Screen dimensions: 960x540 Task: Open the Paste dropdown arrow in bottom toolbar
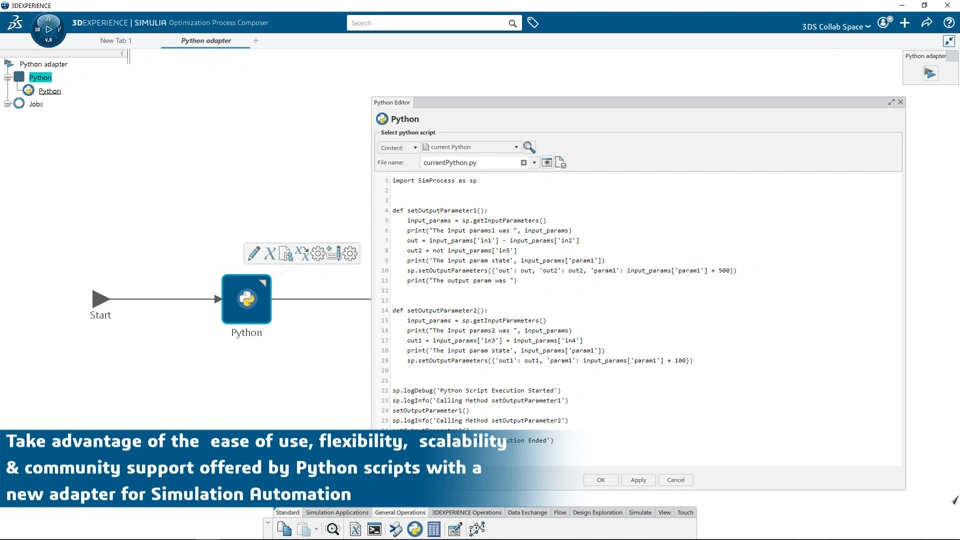tap(316, 530)
